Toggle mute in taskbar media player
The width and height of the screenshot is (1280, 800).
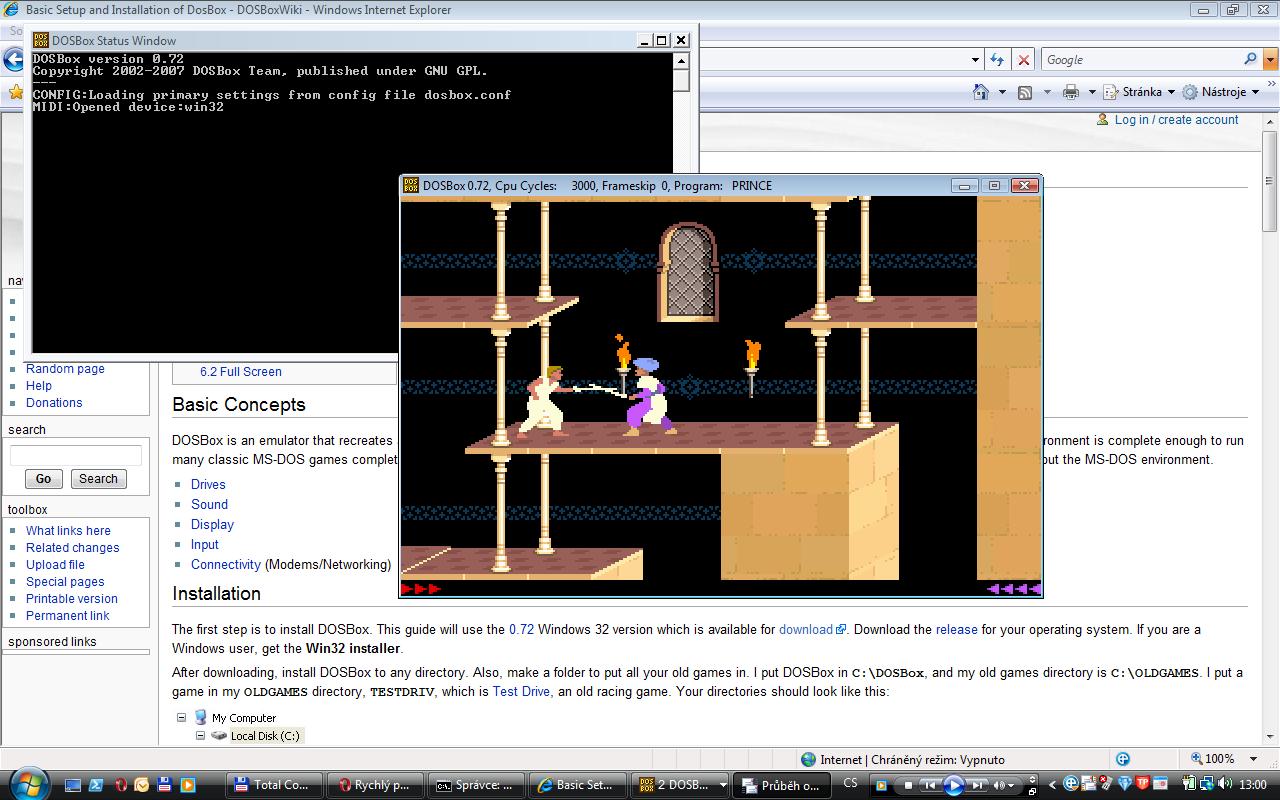tap(1001, 785)
